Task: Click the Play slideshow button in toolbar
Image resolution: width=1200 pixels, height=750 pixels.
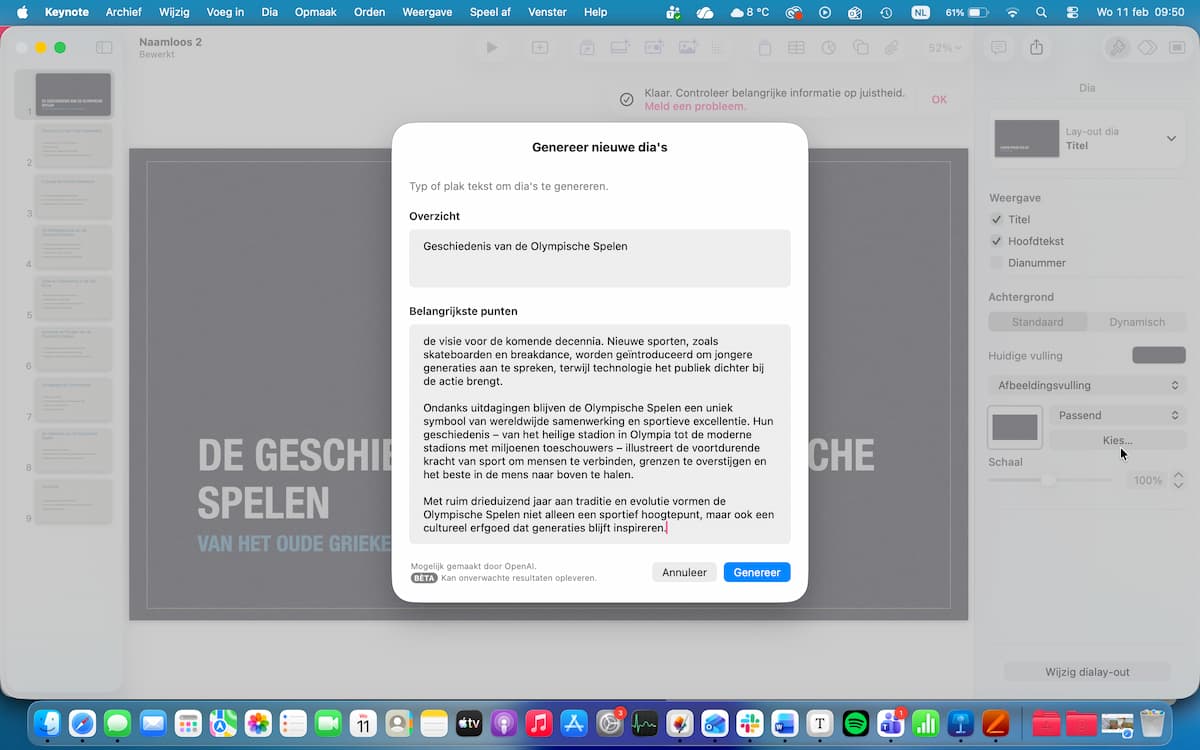Action: coord(491,48)
